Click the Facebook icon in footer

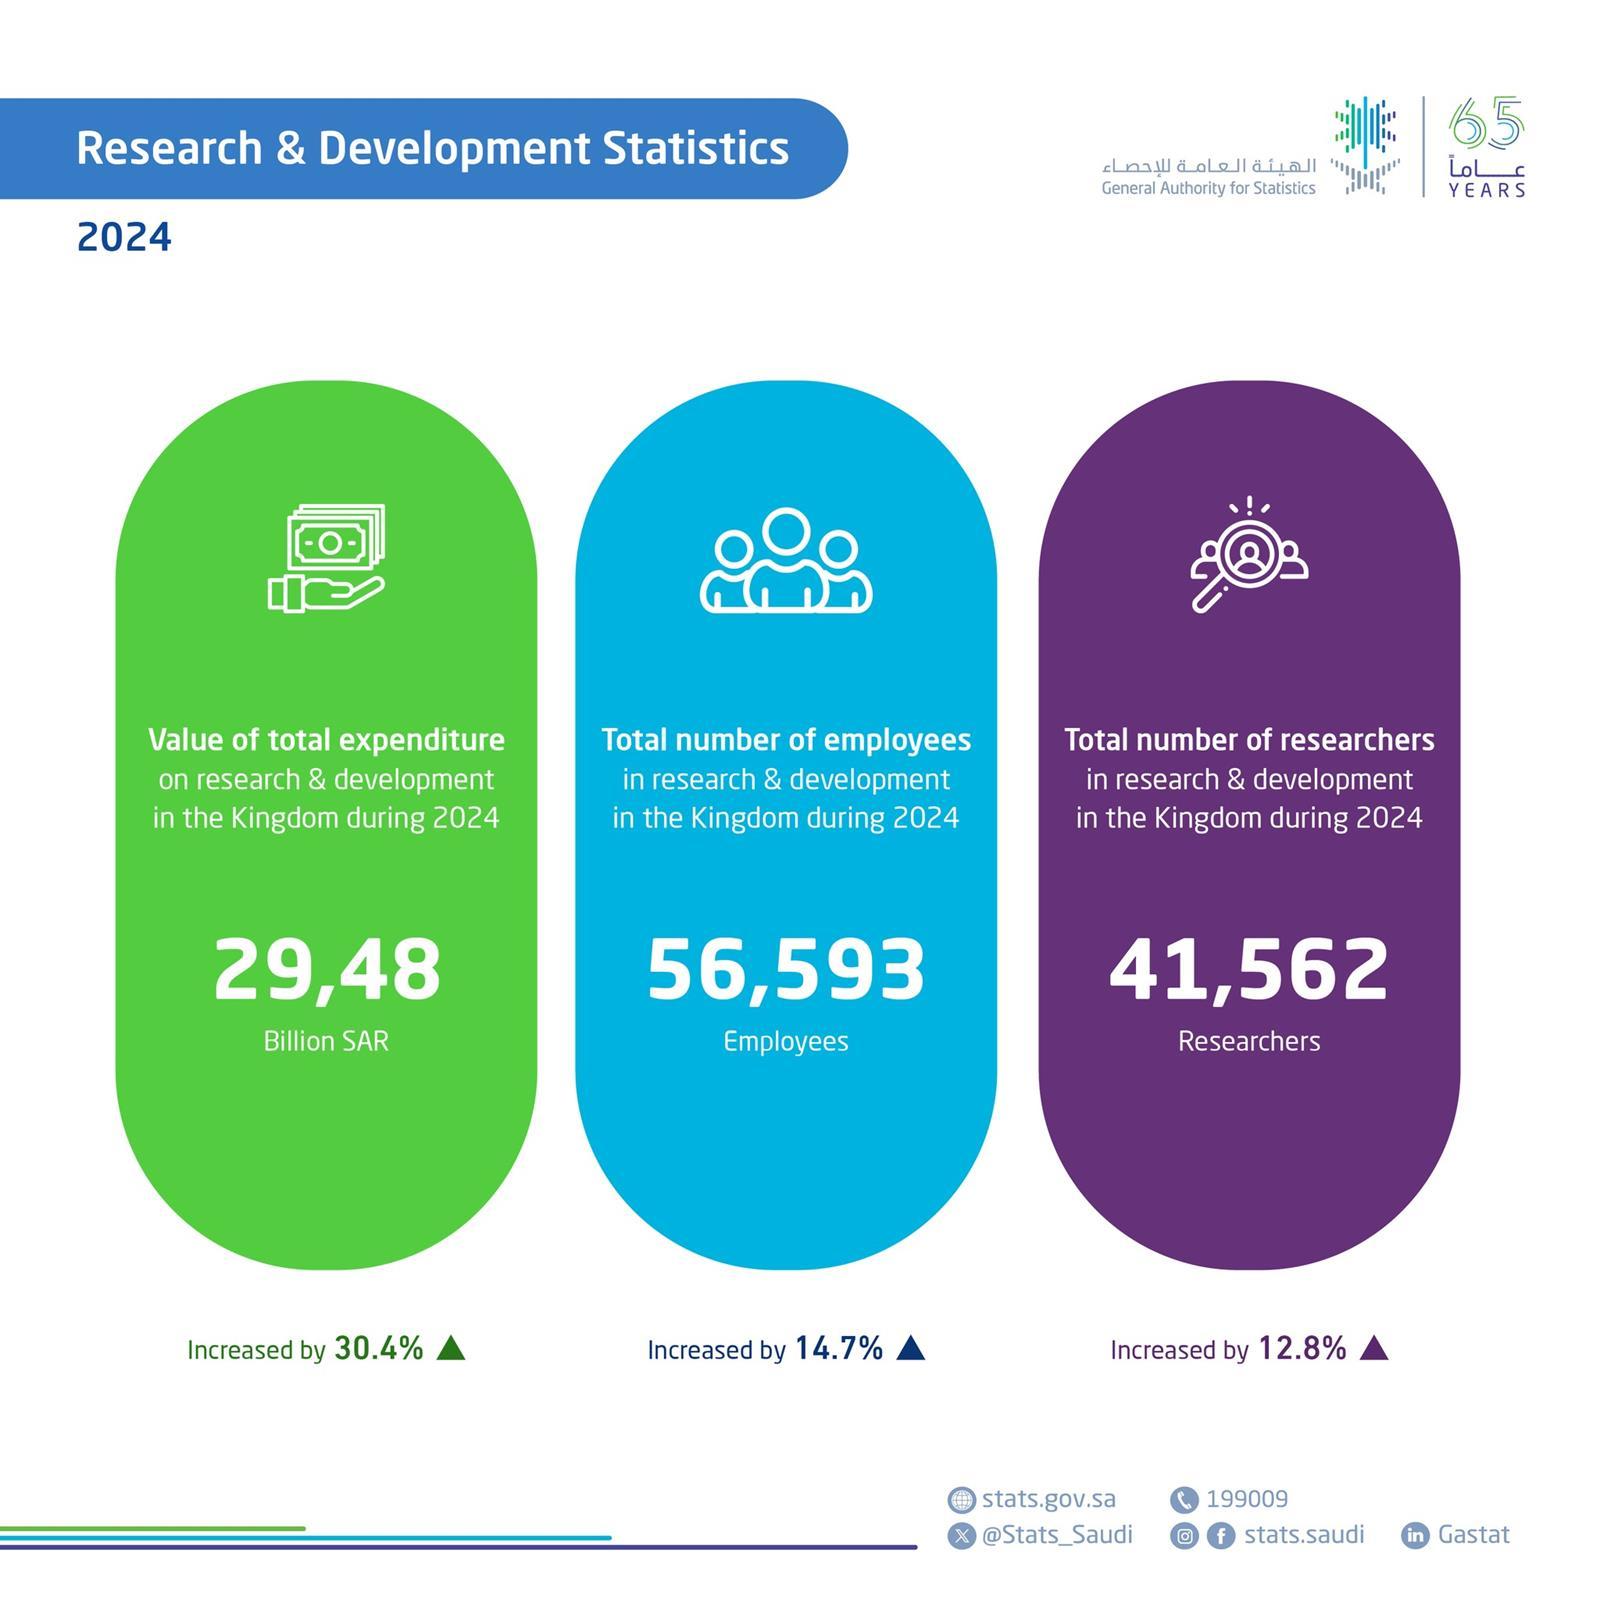tap(1220, 1536)
